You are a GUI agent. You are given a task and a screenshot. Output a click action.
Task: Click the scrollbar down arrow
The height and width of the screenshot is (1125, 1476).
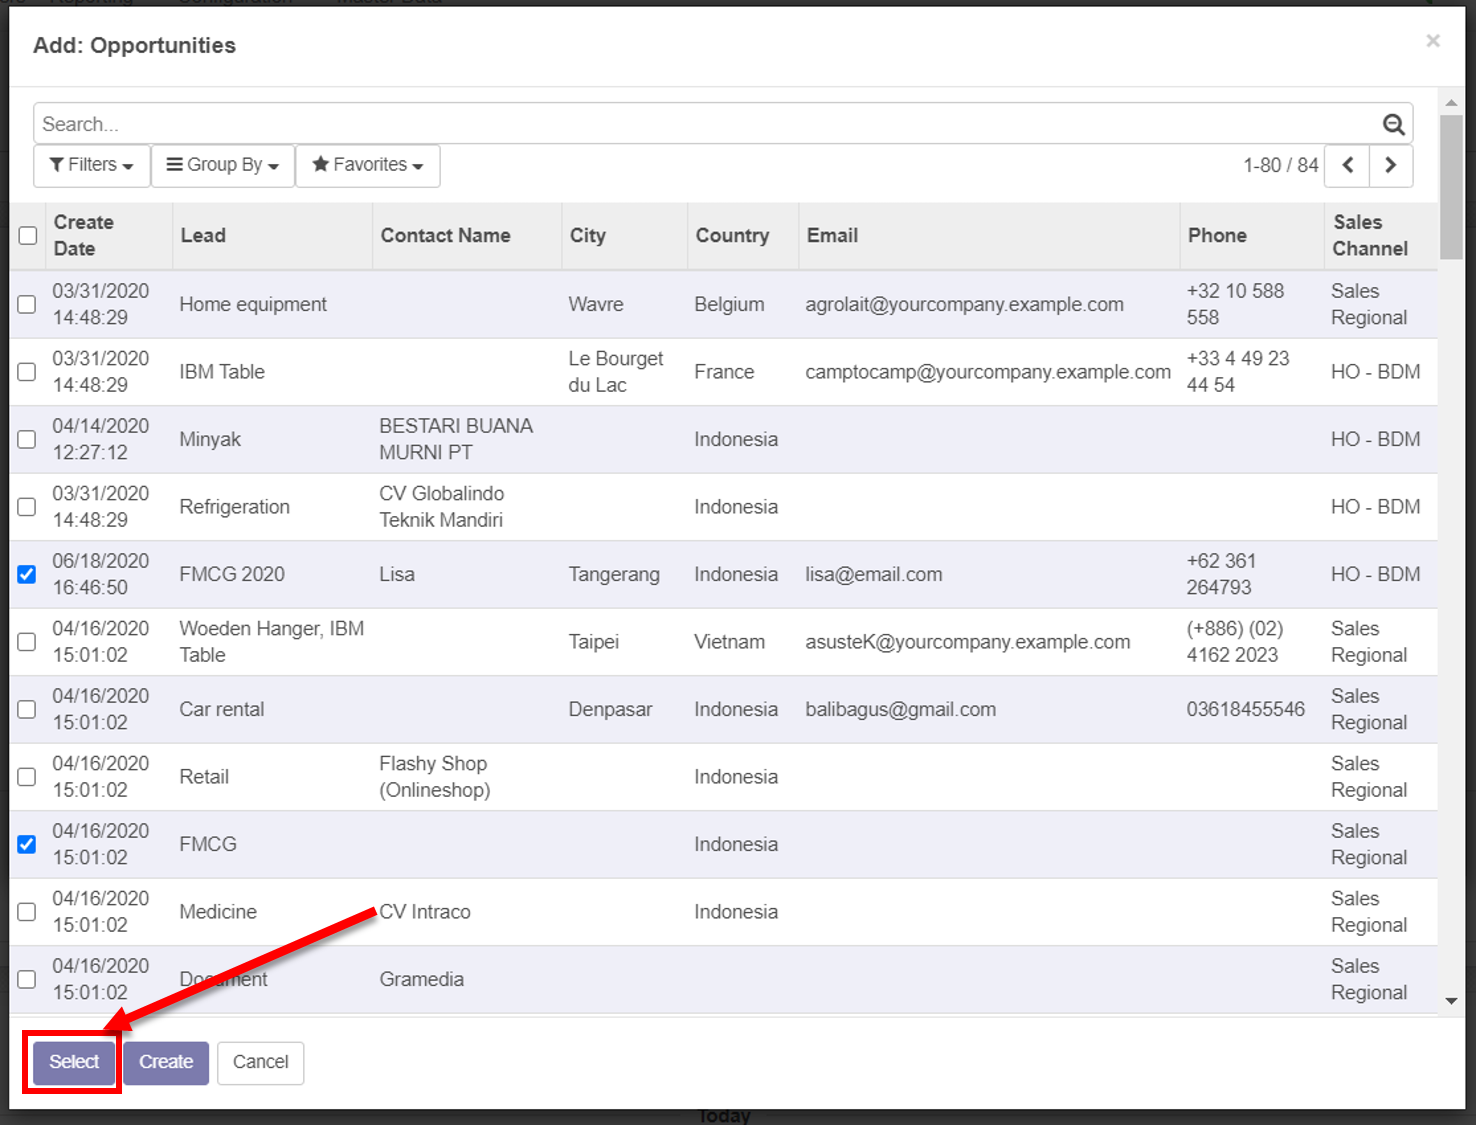(1451, 1001)
